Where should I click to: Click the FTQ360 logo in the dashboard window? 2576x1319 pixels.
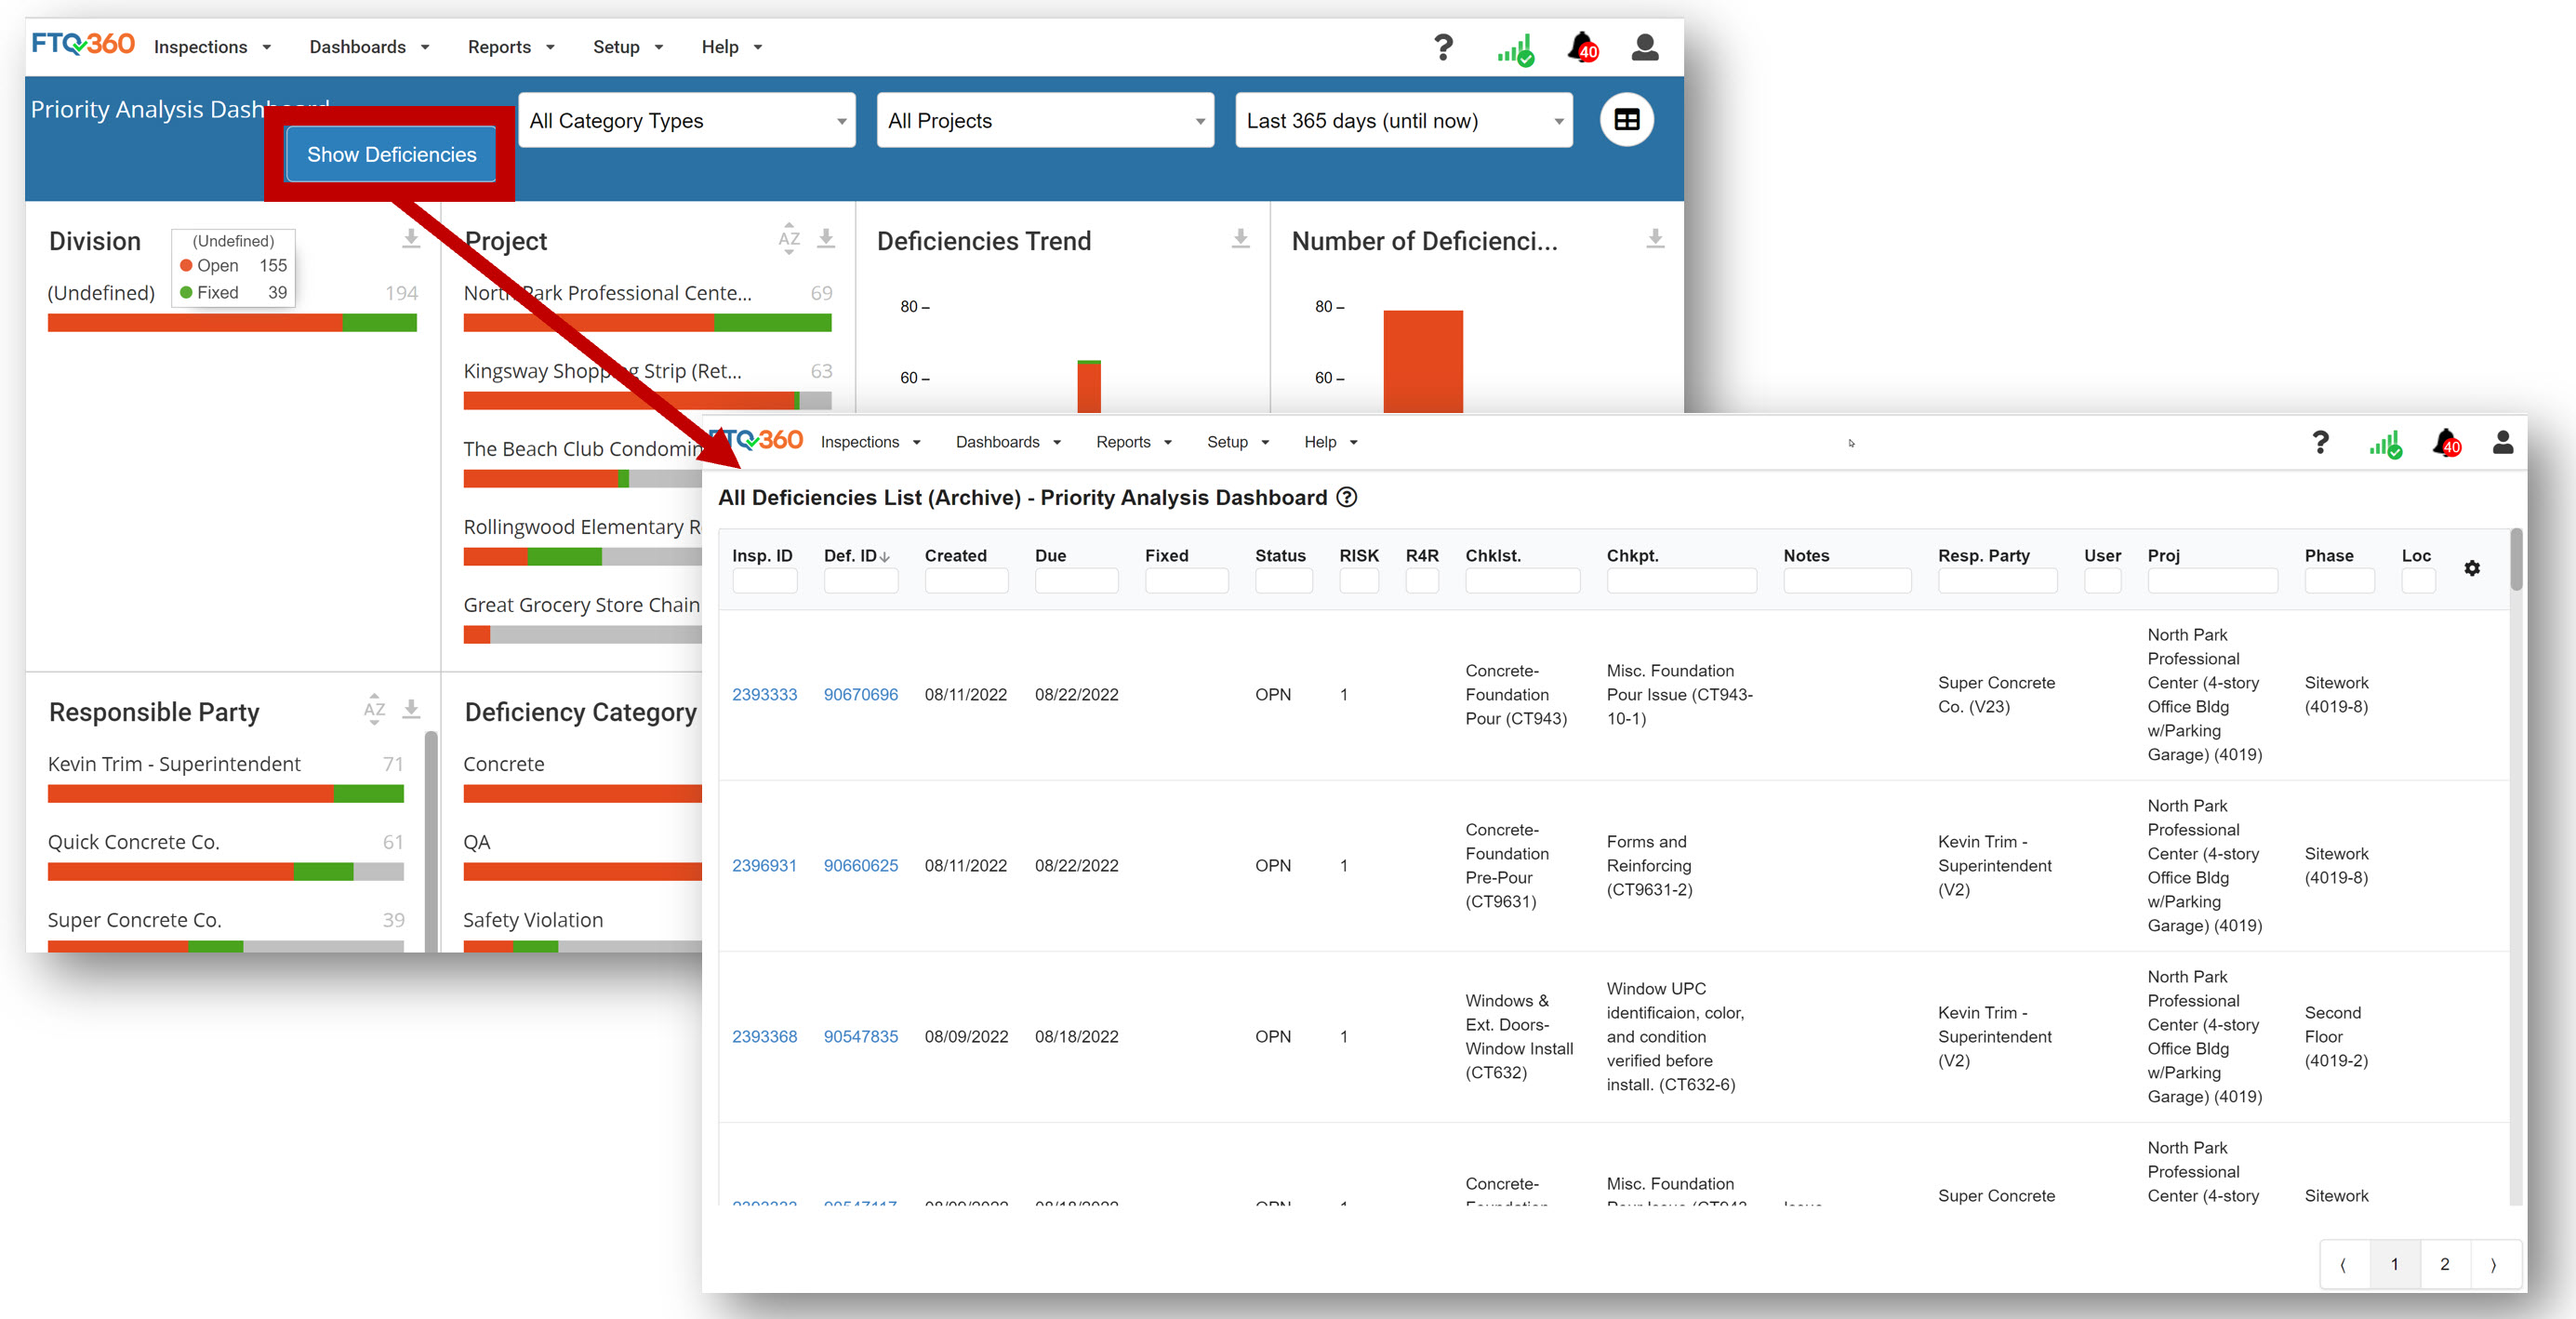[x=83, y=44]
